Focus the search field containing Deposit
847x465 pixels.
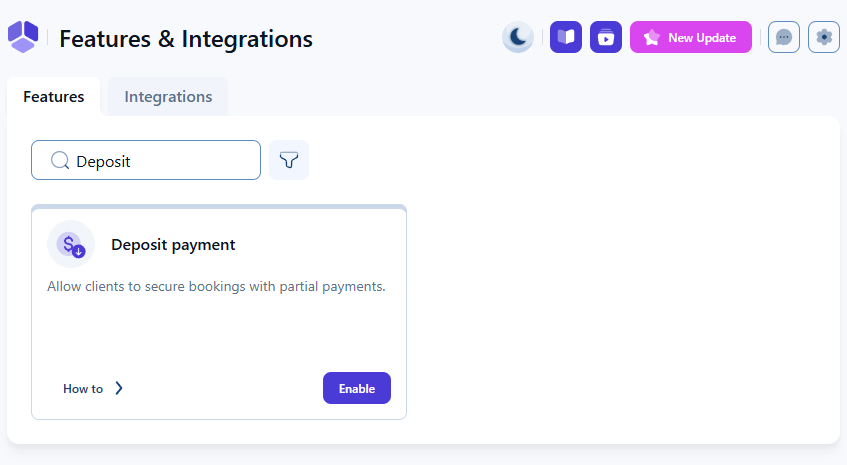(160, 161)
